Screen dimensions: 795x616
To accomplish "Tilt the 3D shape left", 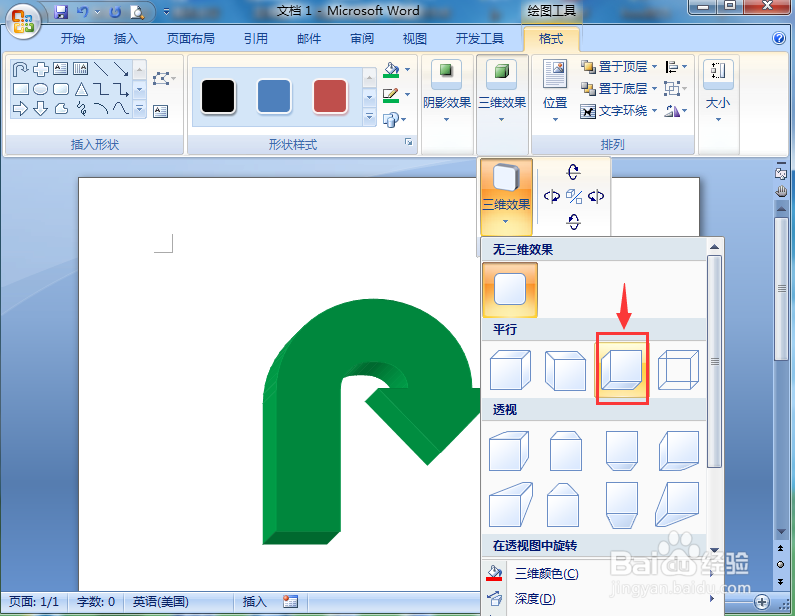I will pos(552,196).
